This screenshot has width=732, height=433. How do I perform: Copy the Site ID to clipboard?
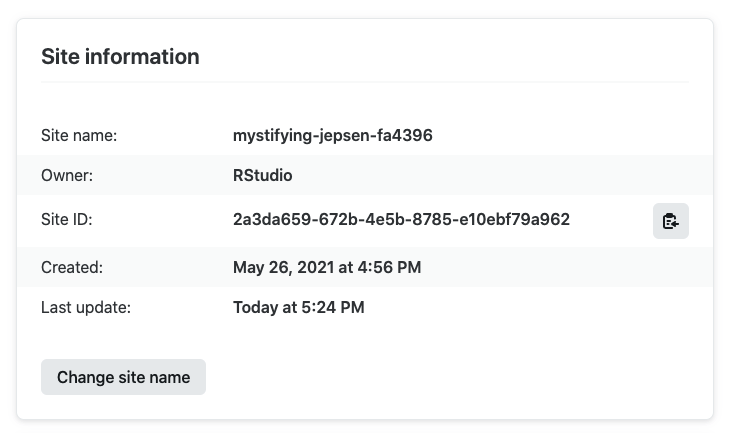click(x=670, y=221)
